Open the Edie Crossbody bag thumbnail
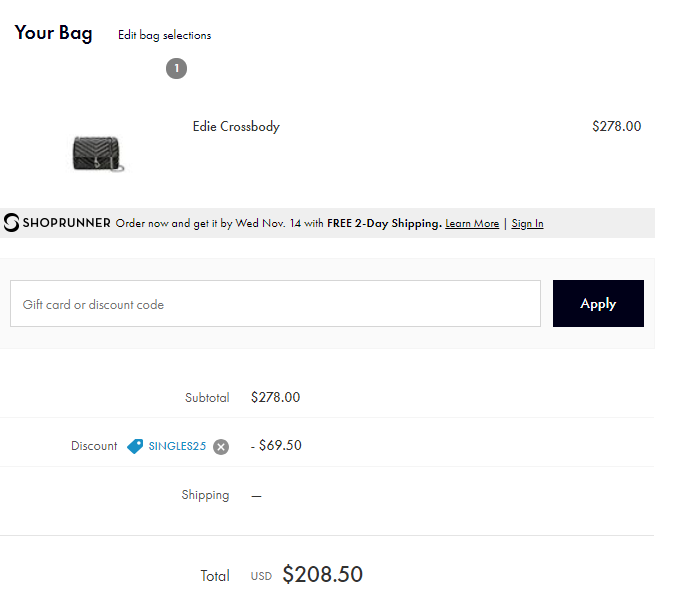Viewport: 676px width, 596px height. (98, 154)
